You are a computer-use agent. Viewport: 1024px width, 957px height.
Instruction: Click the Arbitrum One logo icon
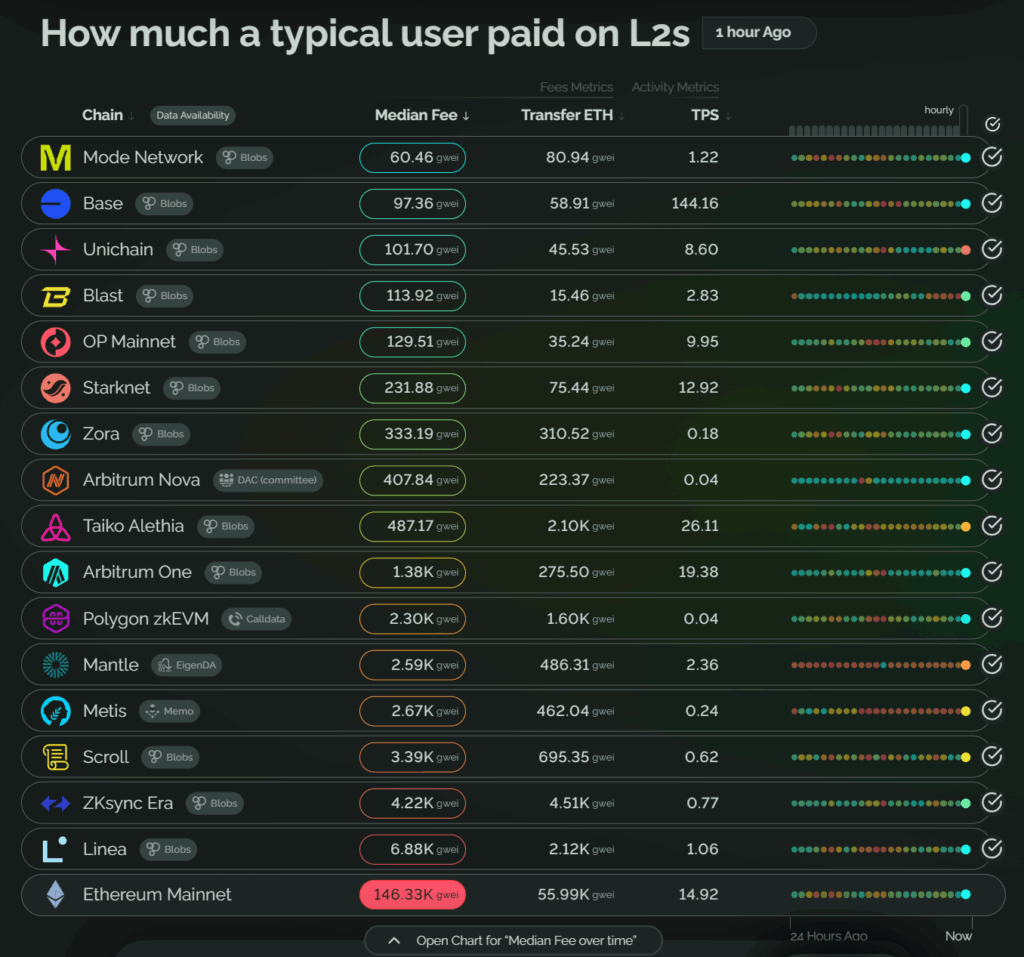(56, 572)
